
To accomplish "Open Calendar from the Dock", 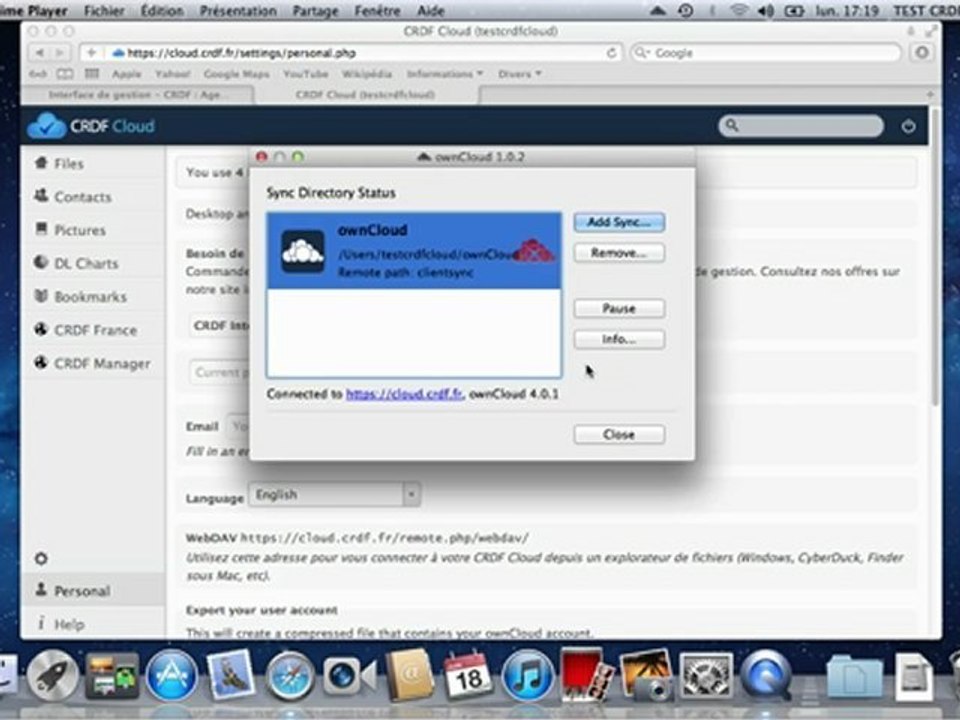I will (468, 675).
